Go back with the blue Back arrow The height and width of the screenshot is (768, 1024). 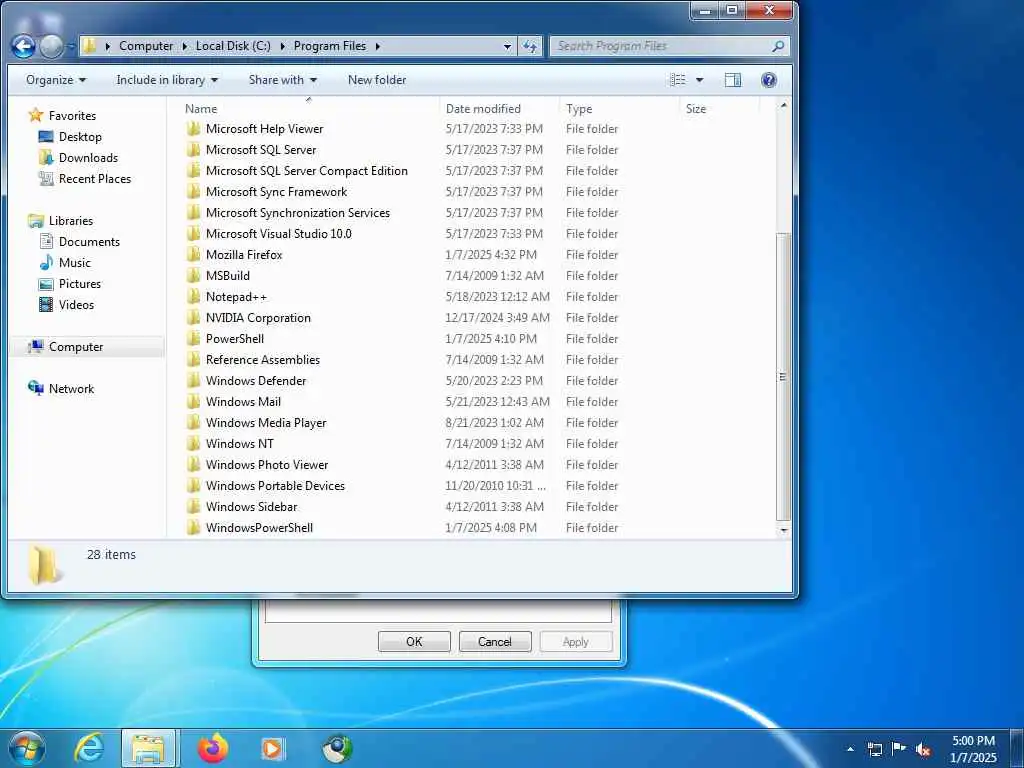pos(24,46)
